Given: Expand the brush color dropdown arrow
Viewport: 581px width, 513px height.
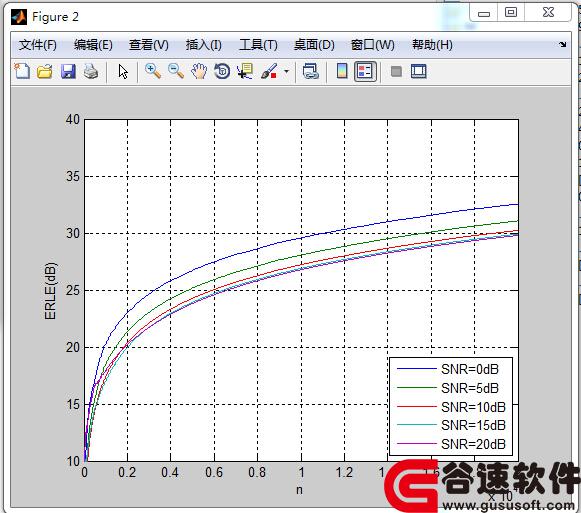Looking at the screenshot, I should tap(286, 71).
